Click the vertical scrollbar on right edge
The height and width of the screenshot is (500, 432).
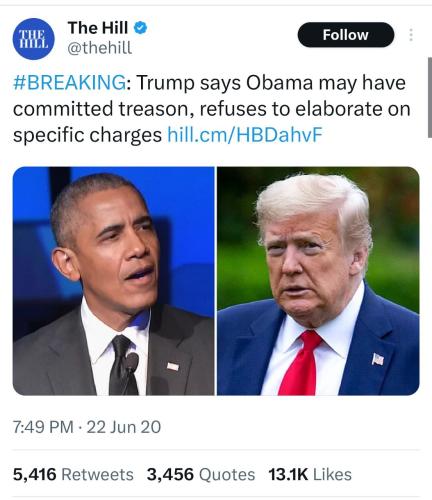[x=430, y=97]
